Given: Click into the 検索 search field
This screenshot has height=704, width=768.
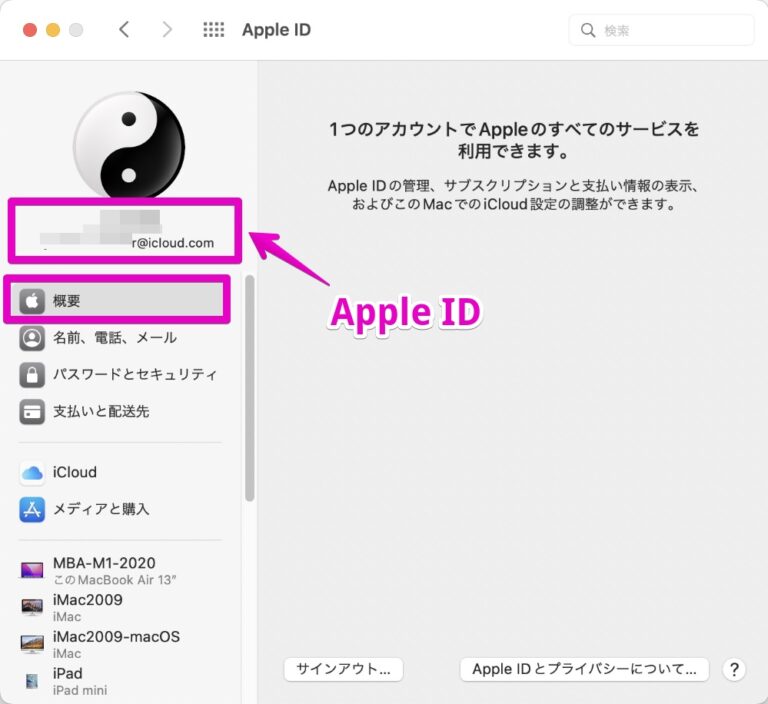Looking at the screenshot, I should (x=661, y=30).
